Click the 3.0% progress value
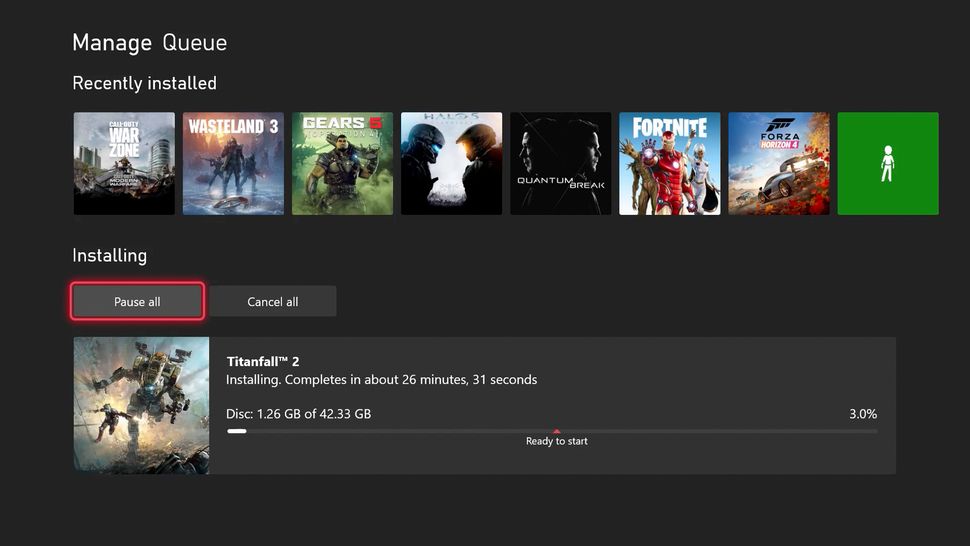This screenshot has height=546, width=970. coord(863,414)
